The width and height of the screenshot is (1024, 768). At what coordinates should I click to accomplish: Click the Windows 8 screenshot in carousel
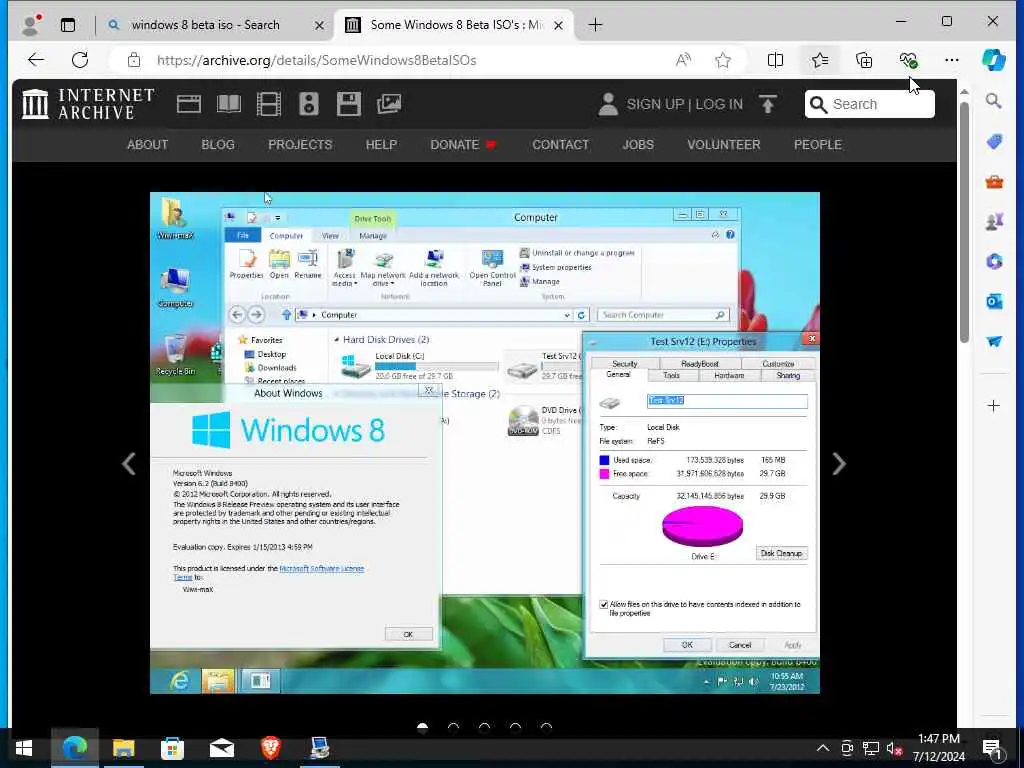(x=485, y=443)
